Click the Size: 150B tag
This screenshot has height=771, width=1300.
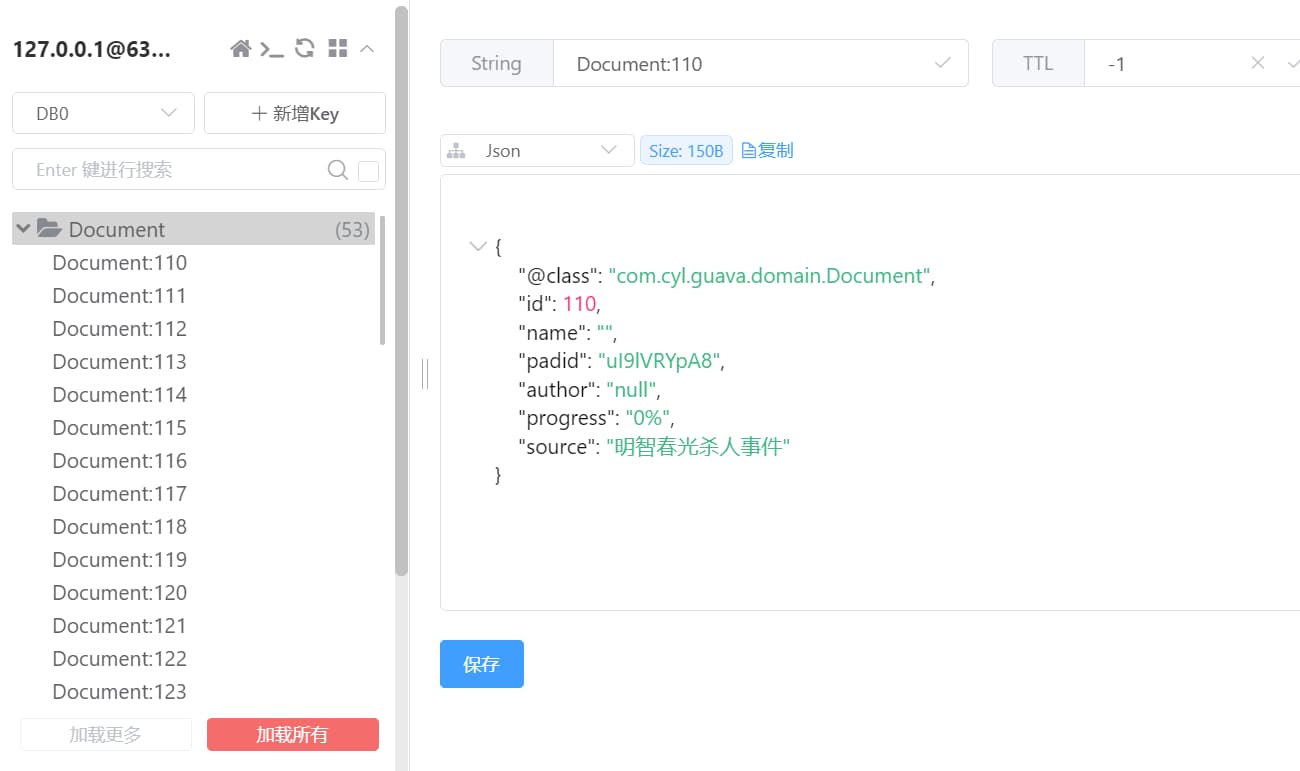686,150
